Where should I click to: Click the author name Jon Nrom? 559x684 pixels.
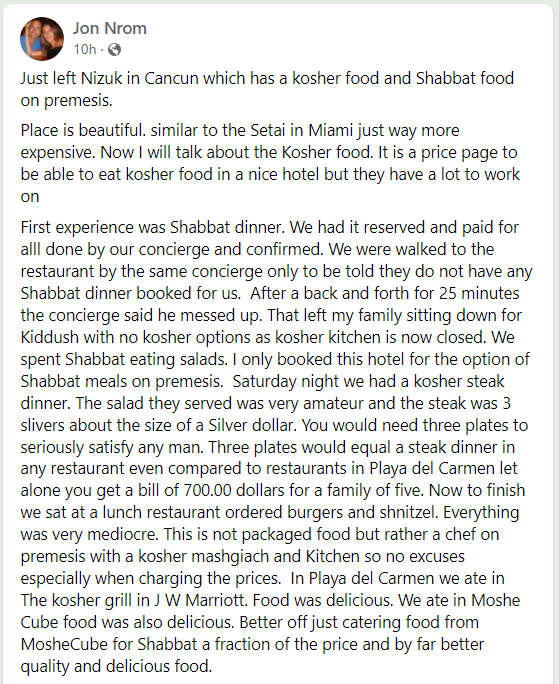click(110, 28)
